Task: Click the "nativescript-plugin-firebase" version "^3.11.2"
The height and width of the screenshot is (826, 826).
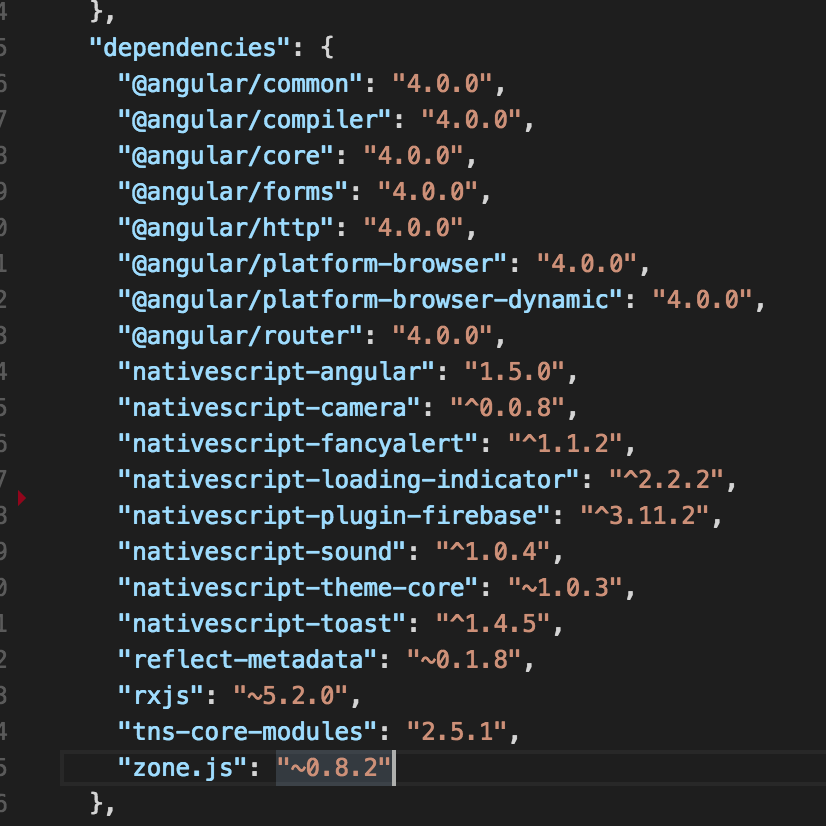Action: [644, 515]
